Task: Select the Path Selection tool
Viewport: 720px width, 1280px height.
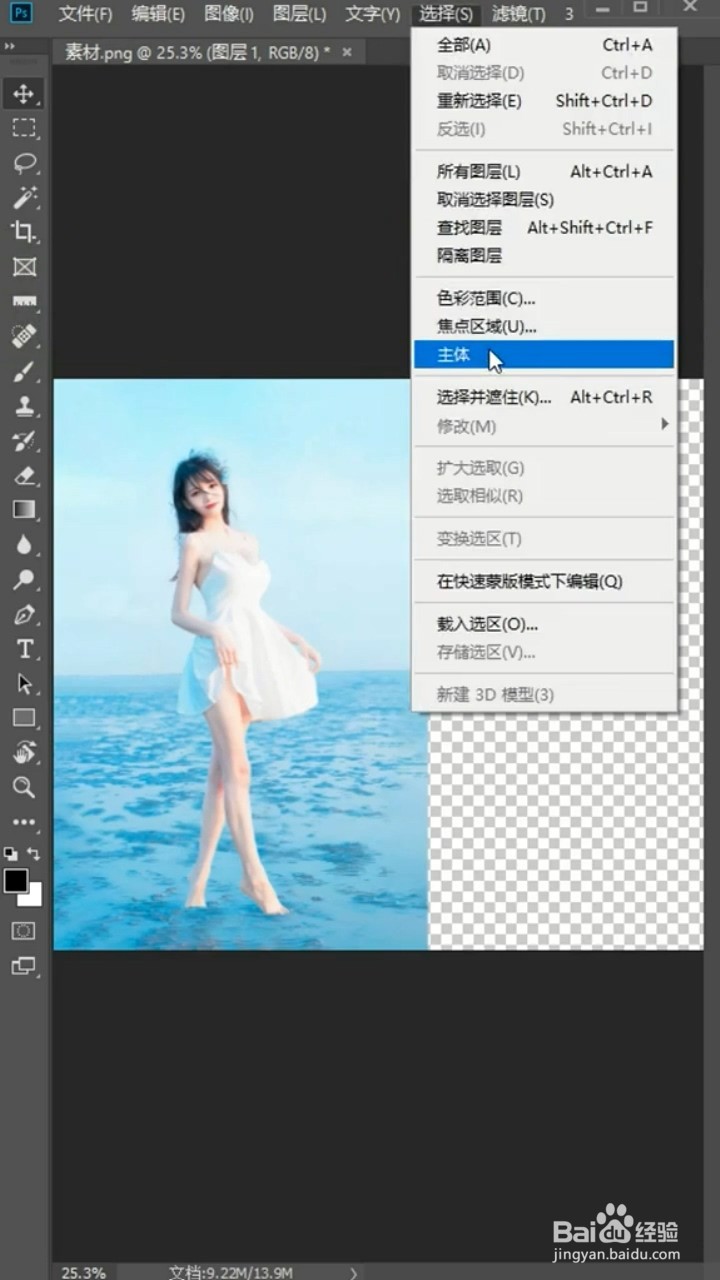Action: 24,683
